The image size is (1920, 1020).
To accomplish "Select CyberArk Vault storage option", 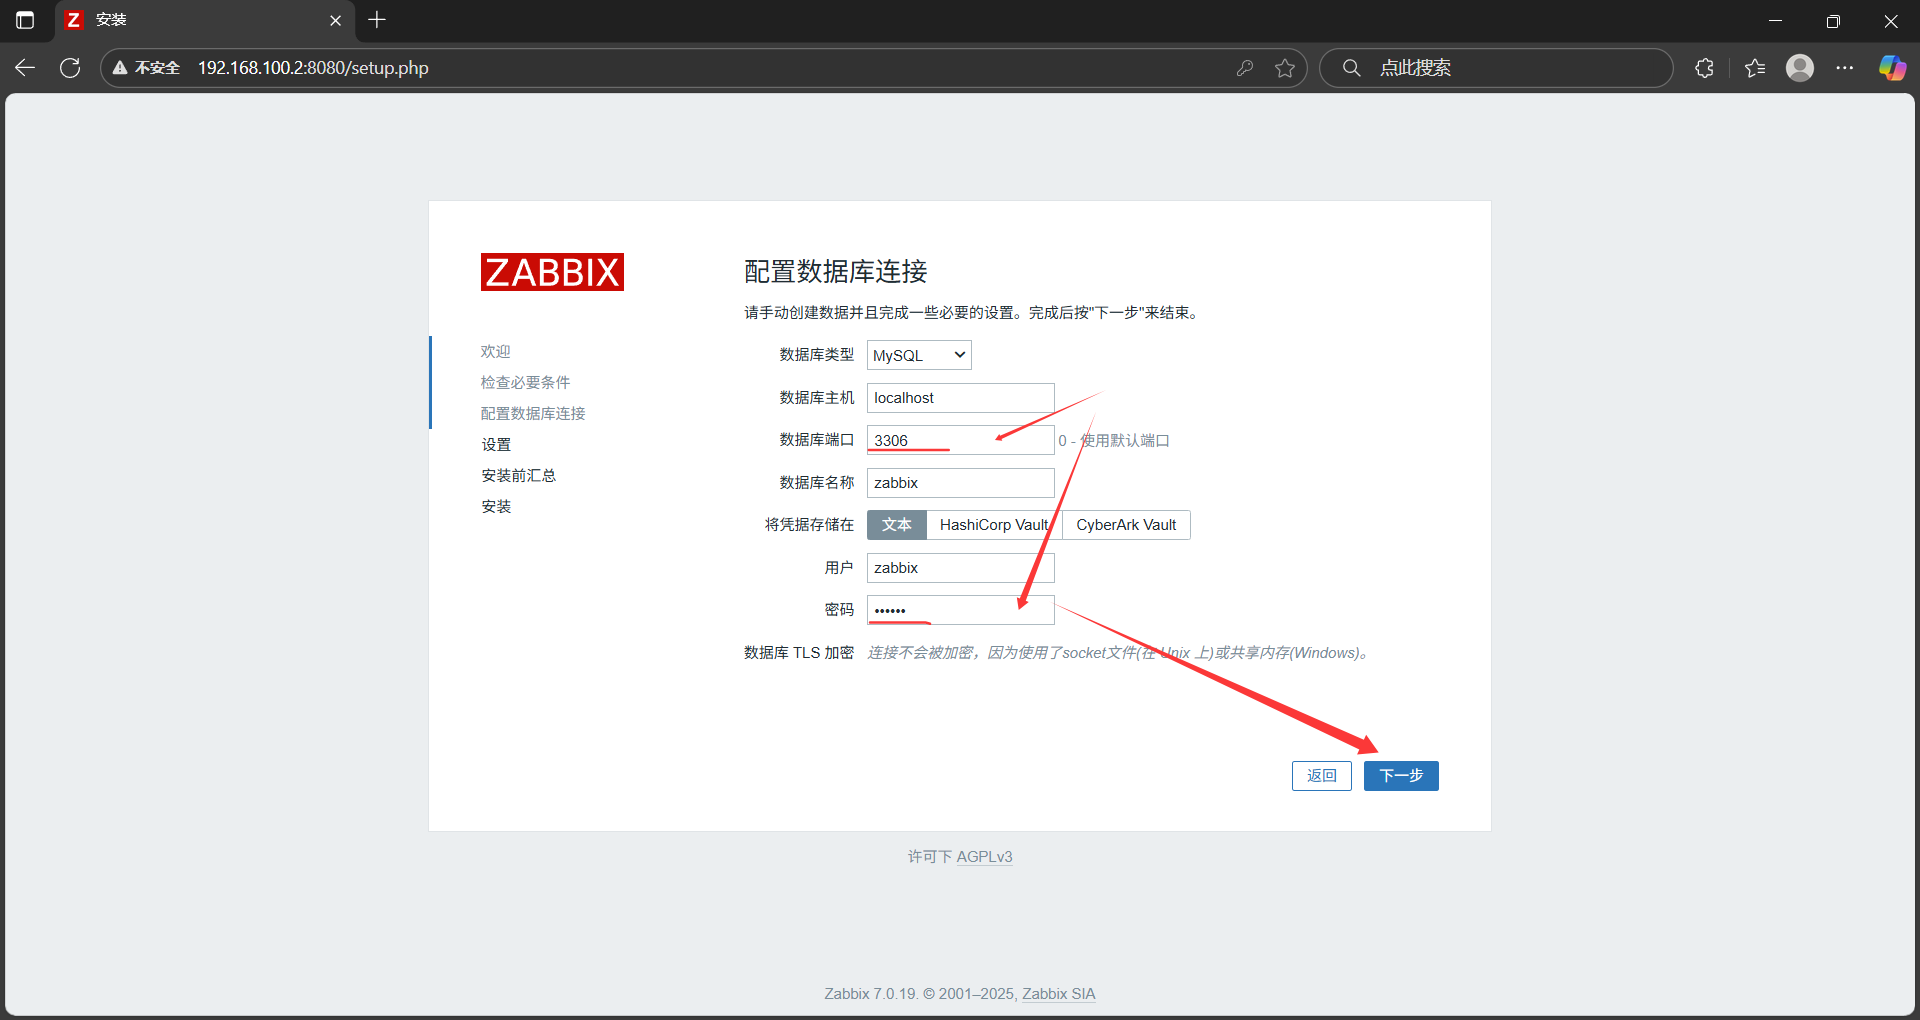I will [x=1126, y=525].
